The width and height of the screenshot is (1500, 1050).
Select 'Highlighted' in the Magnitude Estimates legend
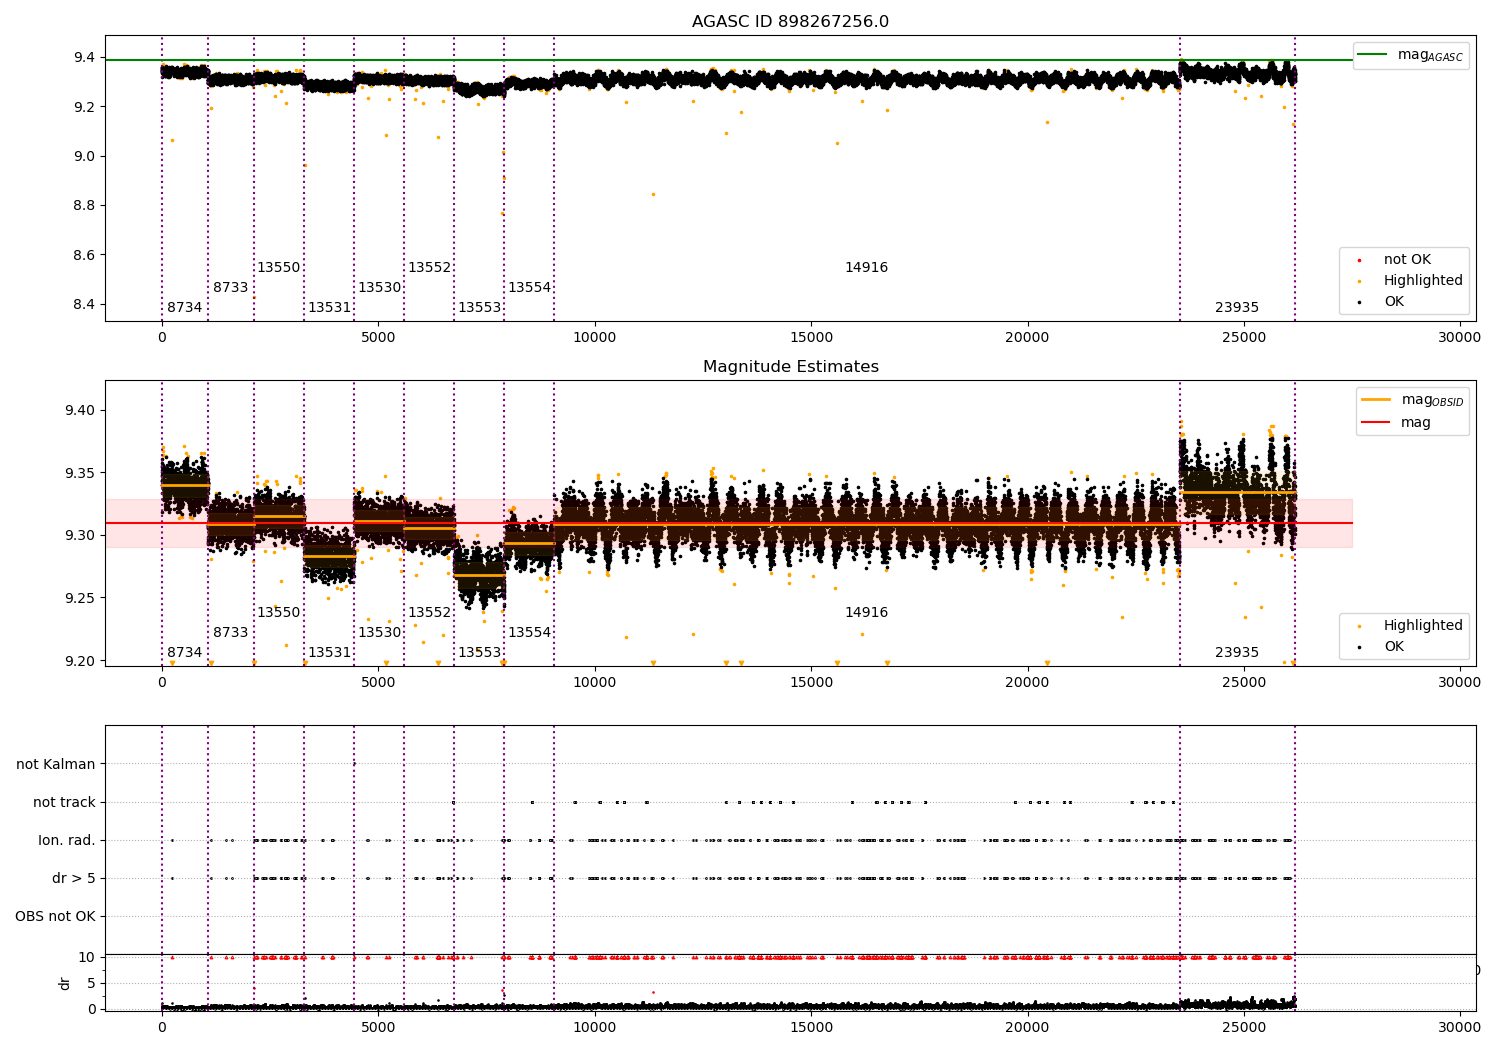pyautogui.click(x=1423, y=626)
